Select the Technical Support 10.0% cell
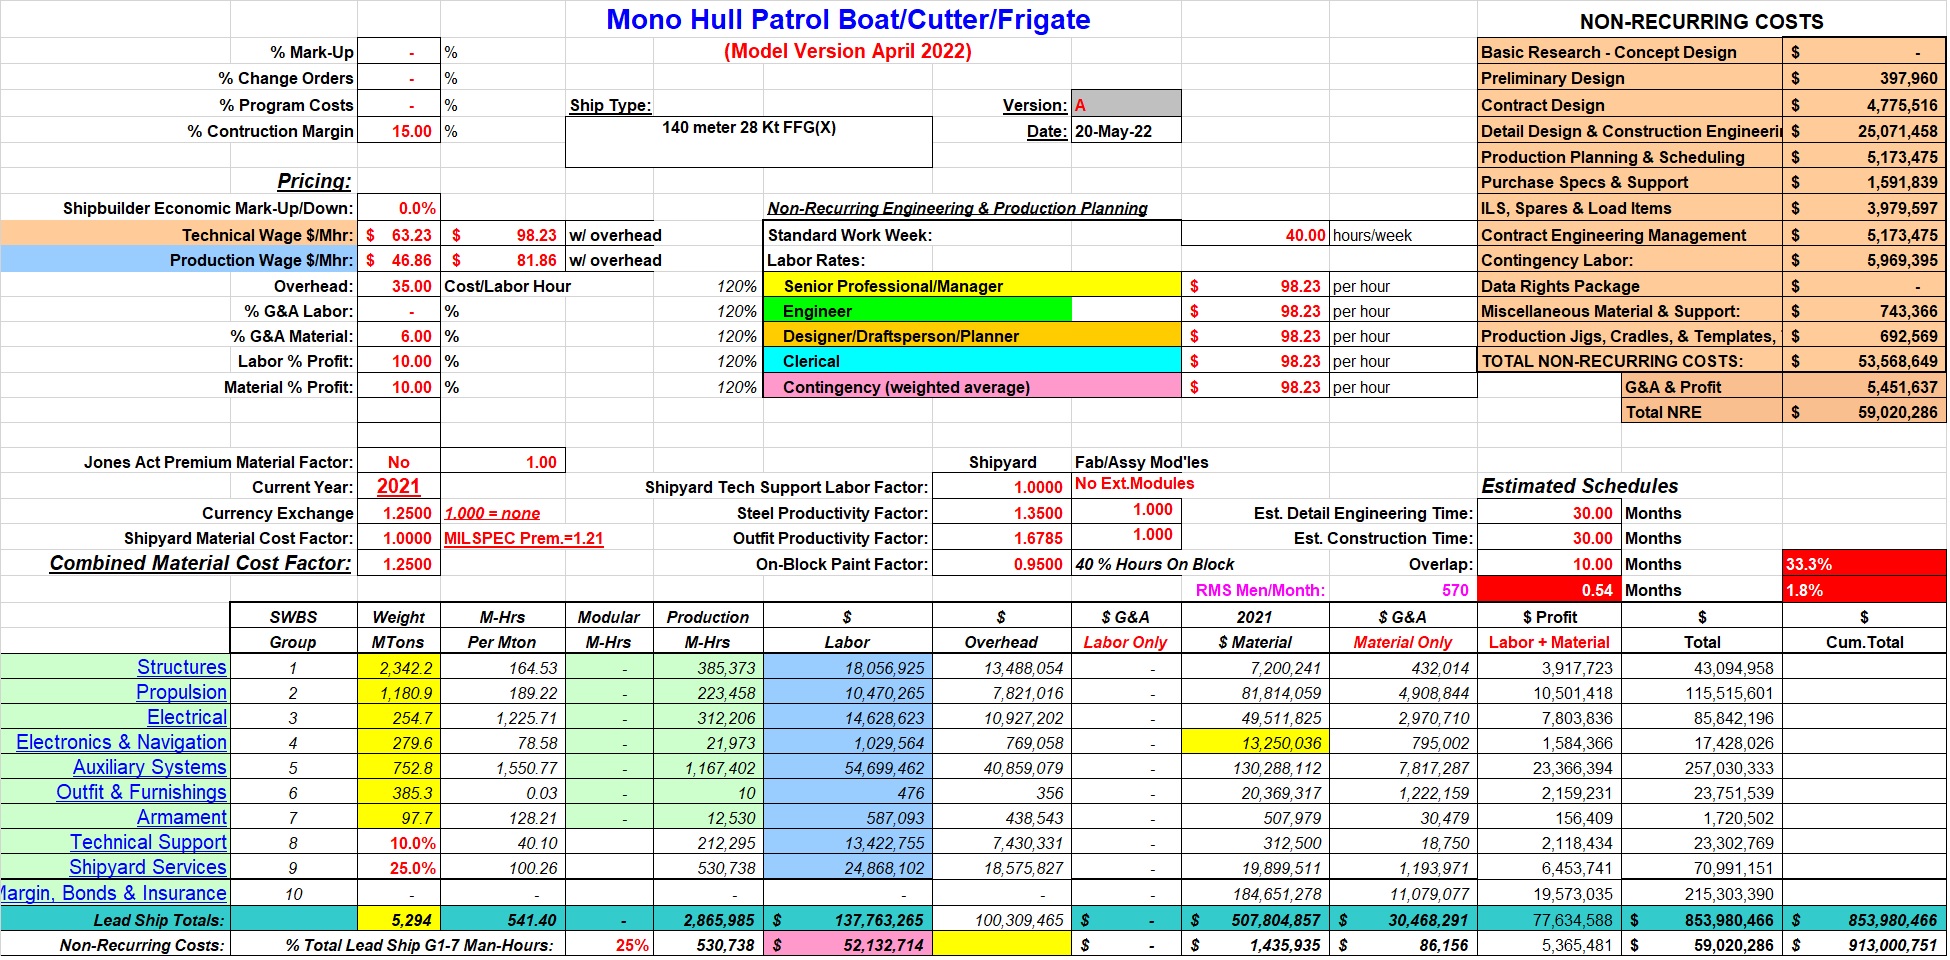The width and height of the screenshot is (1950, 960). 399,842
